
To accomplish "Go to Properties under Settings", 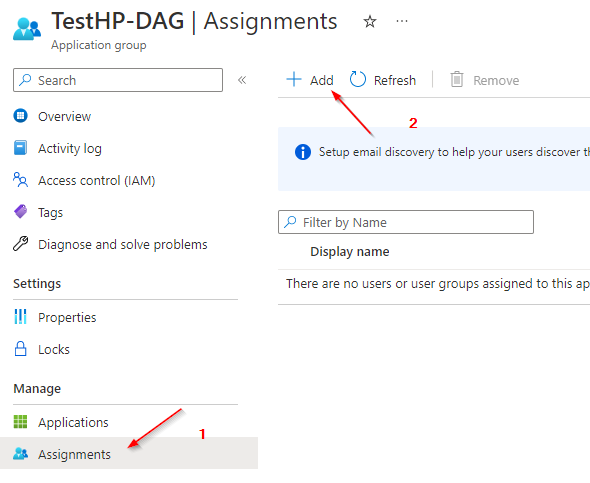I will point(67,317).
